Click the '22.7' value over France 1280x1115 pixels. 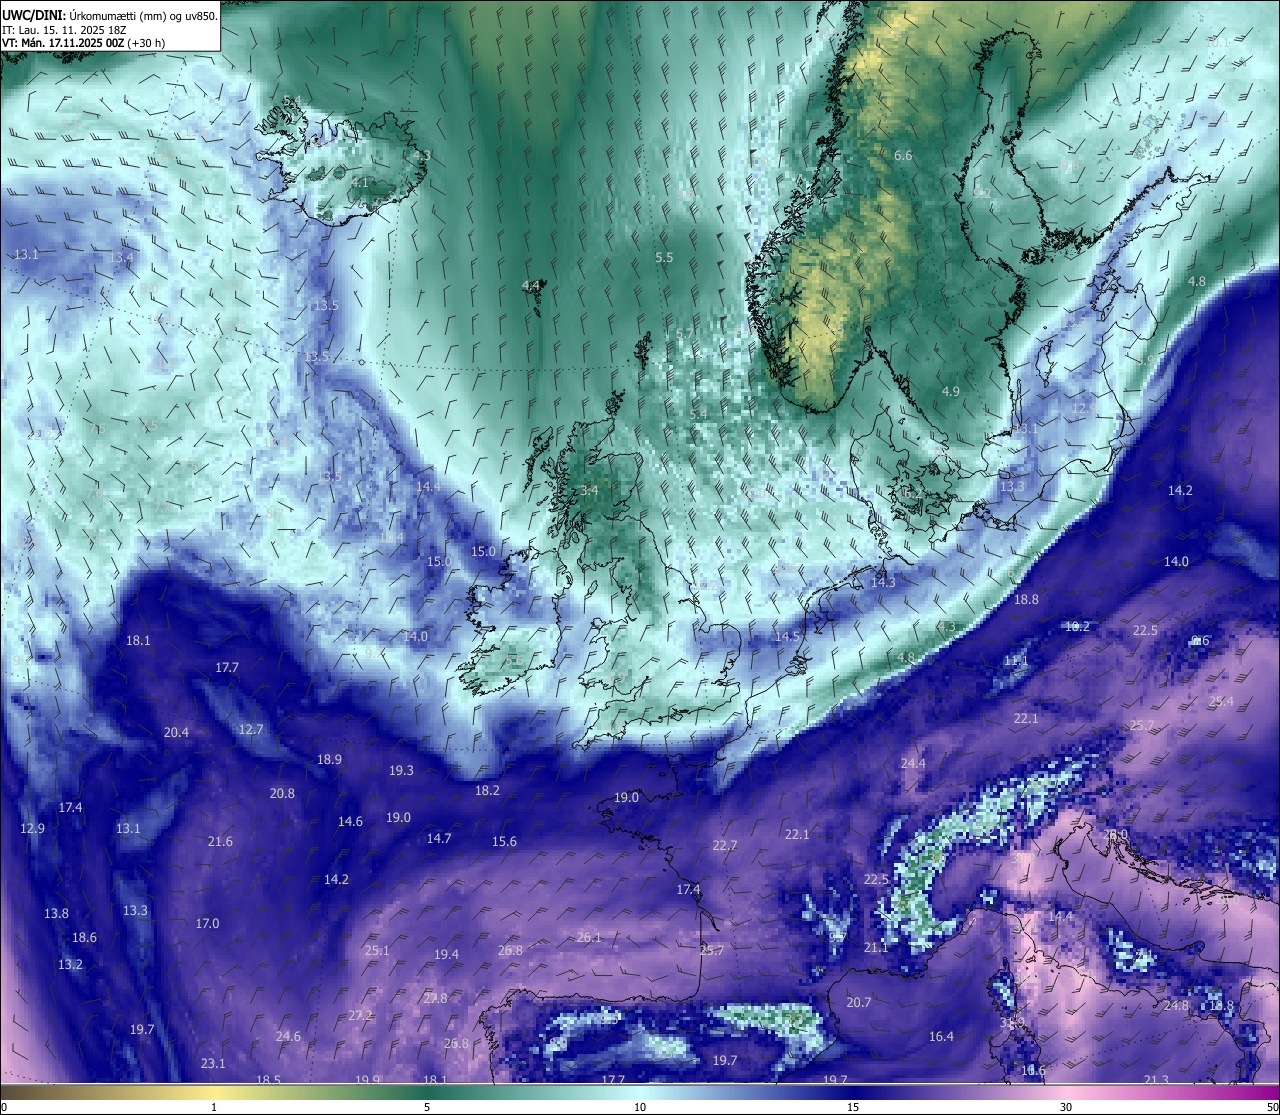[x=724, y=845]
